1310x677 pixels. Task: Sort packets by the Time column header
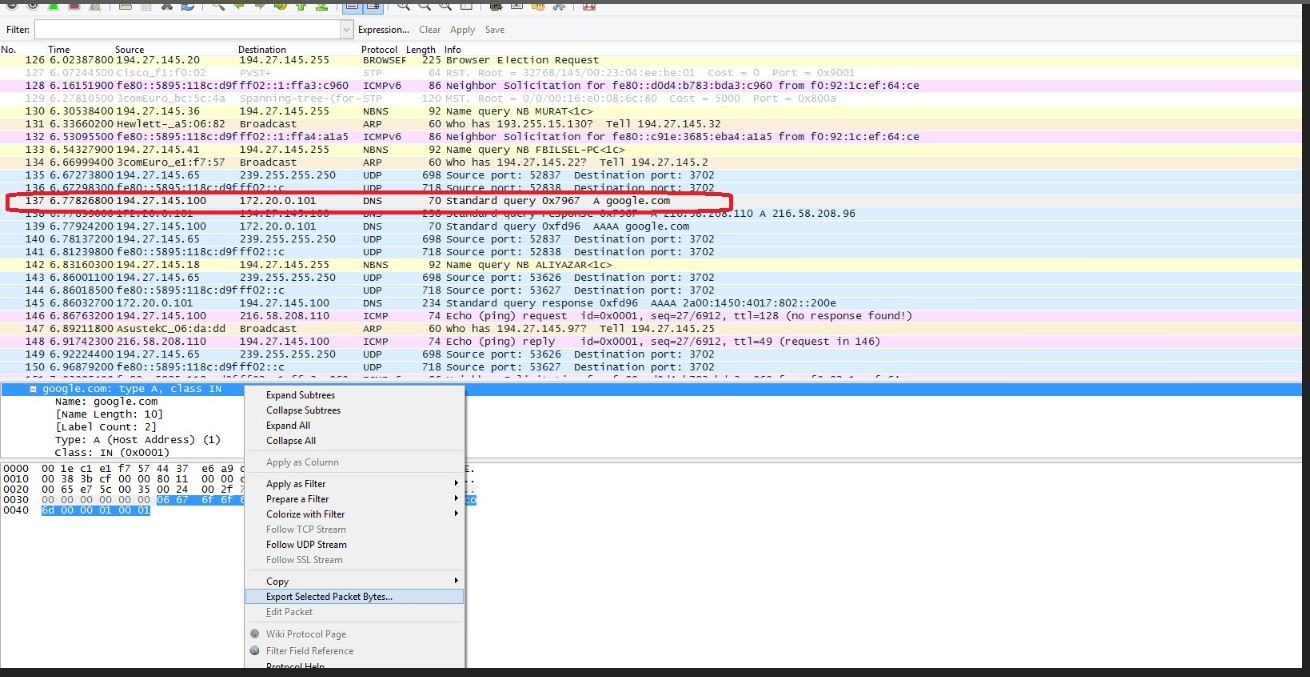point(59,49)
